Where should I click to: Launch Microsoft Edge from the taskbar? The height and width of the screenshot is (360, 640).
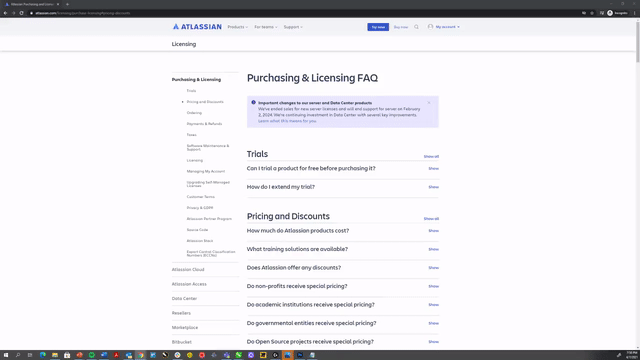[42, 355]
